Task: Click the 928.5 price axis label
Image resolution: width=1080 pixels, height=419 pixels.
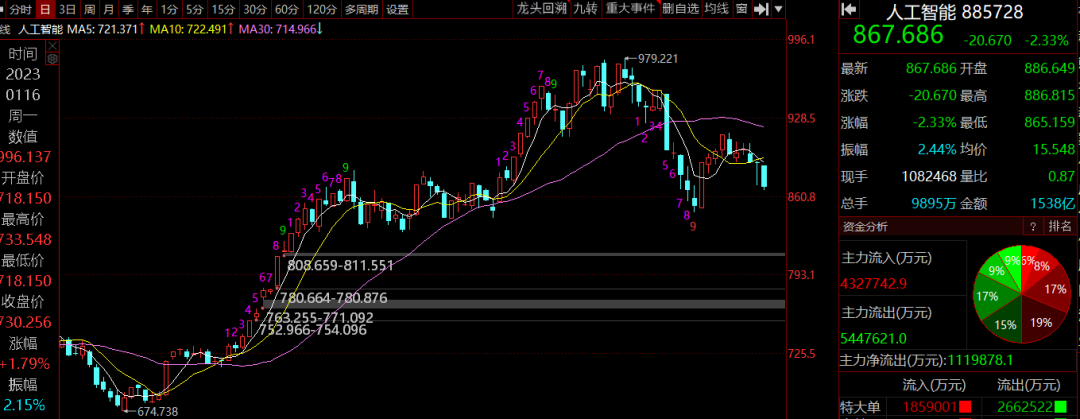Action: tap(802, 119)
